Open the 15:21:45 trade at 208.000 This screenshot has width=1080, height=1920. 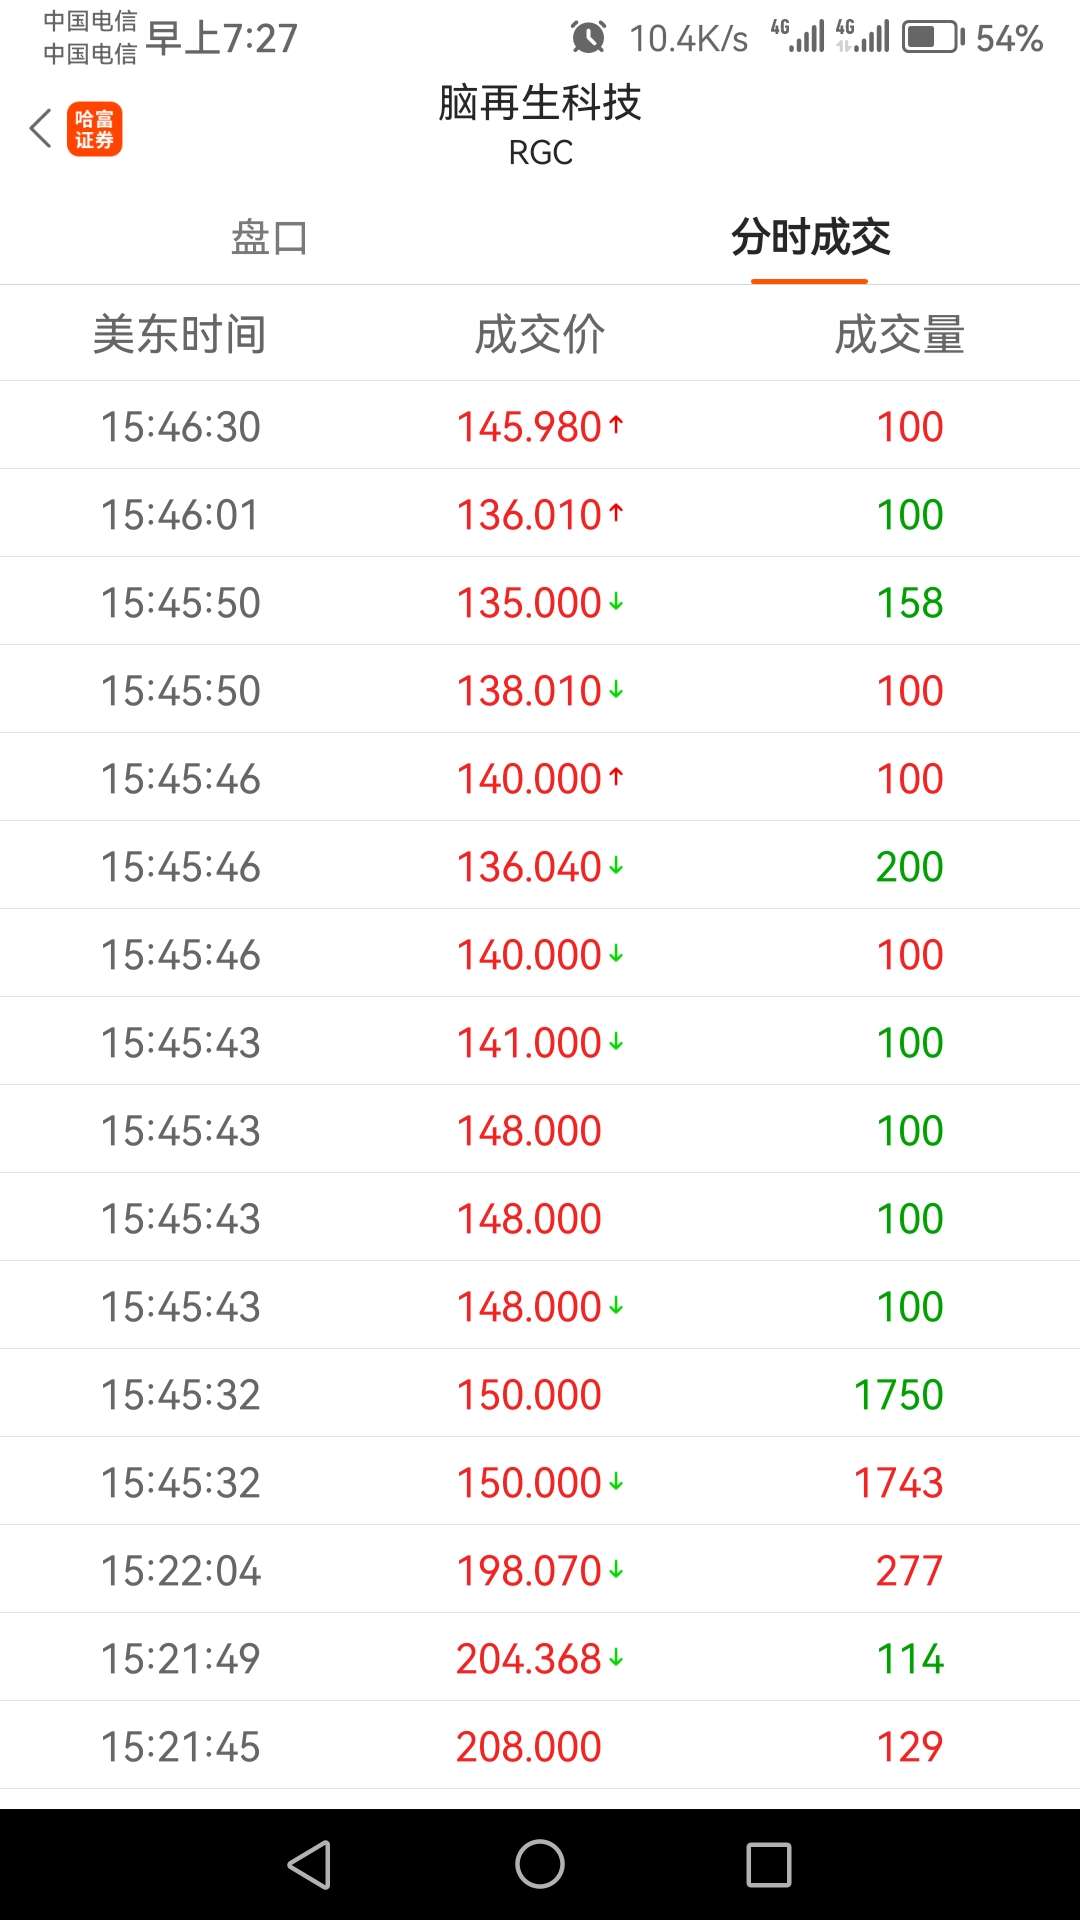(x=540, y=1745)
